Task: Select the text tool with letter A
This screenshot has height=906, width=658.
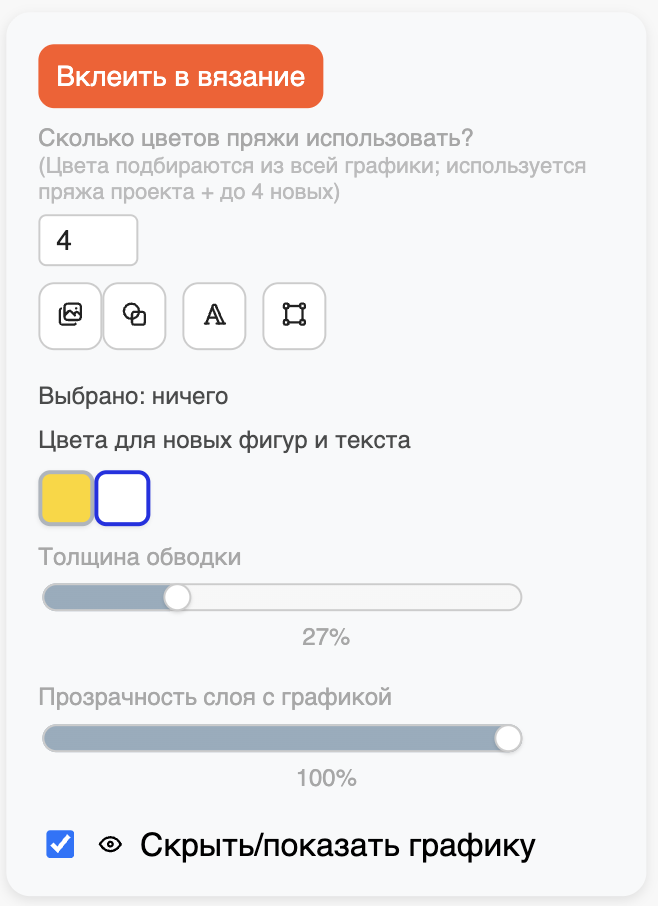Action: point(214,316)
